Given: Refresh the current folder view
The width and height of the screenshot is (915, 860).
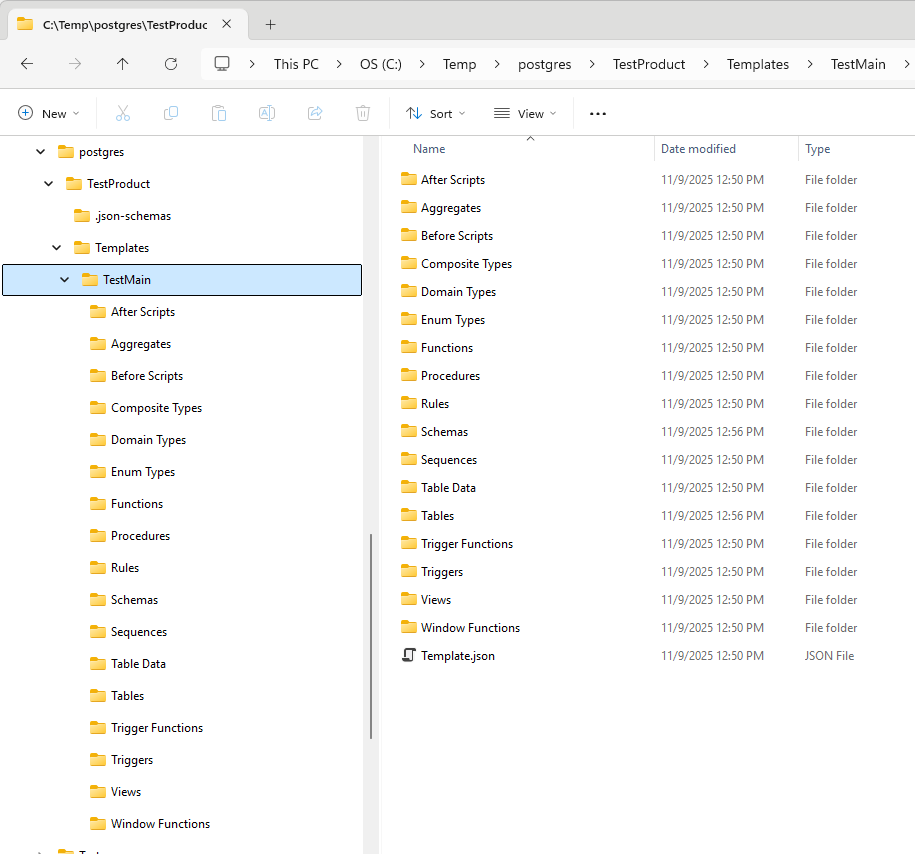Looking at the screenshot, I should 169,64.
